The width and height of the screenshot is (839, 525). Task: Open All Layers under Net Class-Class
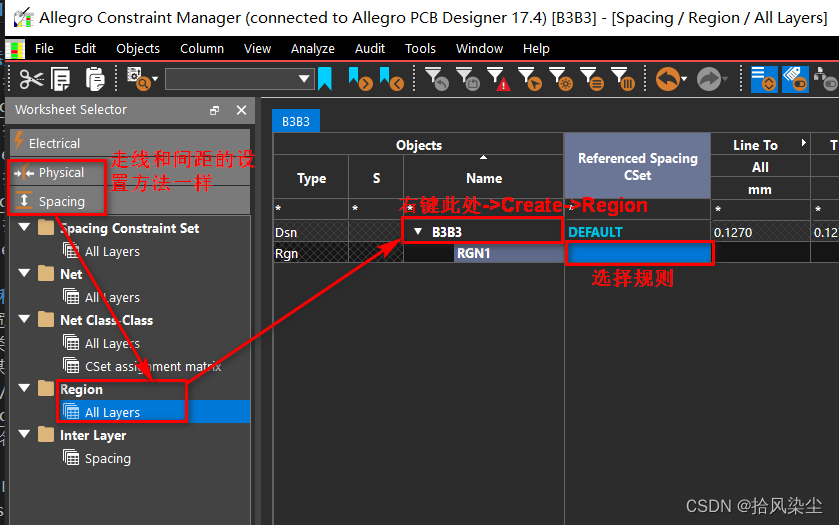(x=112, y=343)
